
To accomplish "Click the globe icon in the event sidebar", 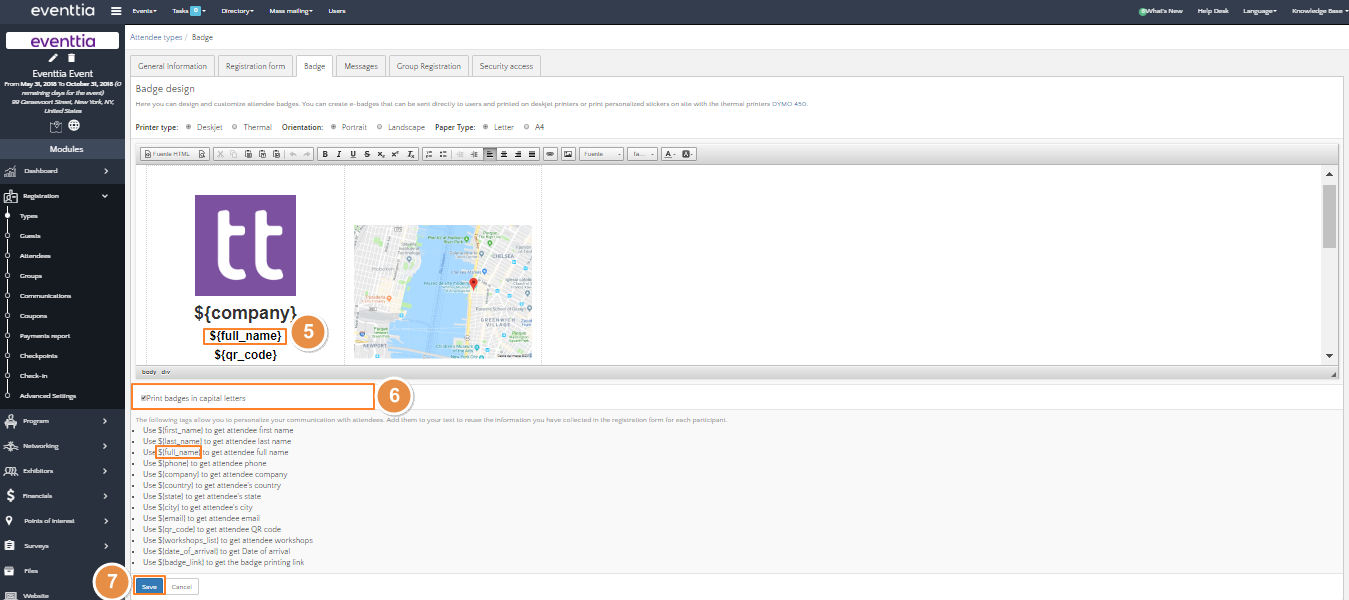I will [x=74, y=126].
